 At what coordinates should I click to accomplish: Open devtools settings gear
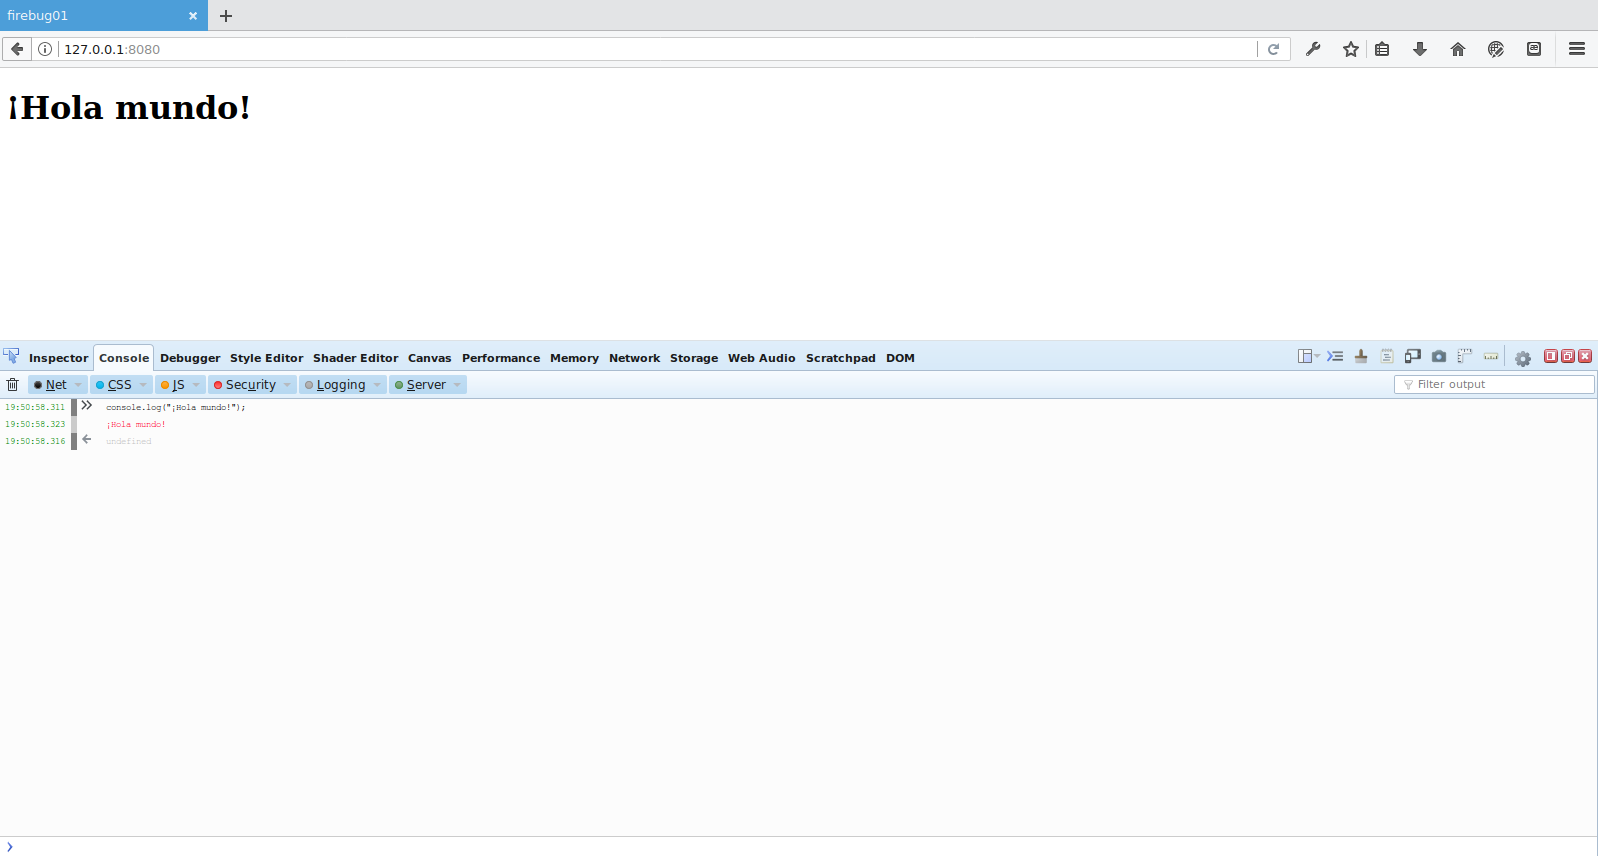[x=1523, y=358]
